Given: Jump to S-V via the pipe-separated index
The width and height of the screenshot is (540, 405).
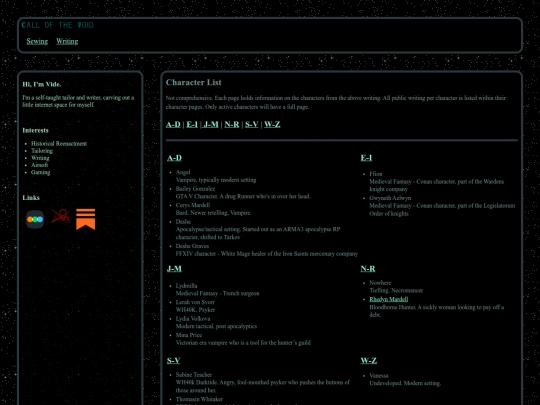Looking at the screenshot, I should point(252,124).
